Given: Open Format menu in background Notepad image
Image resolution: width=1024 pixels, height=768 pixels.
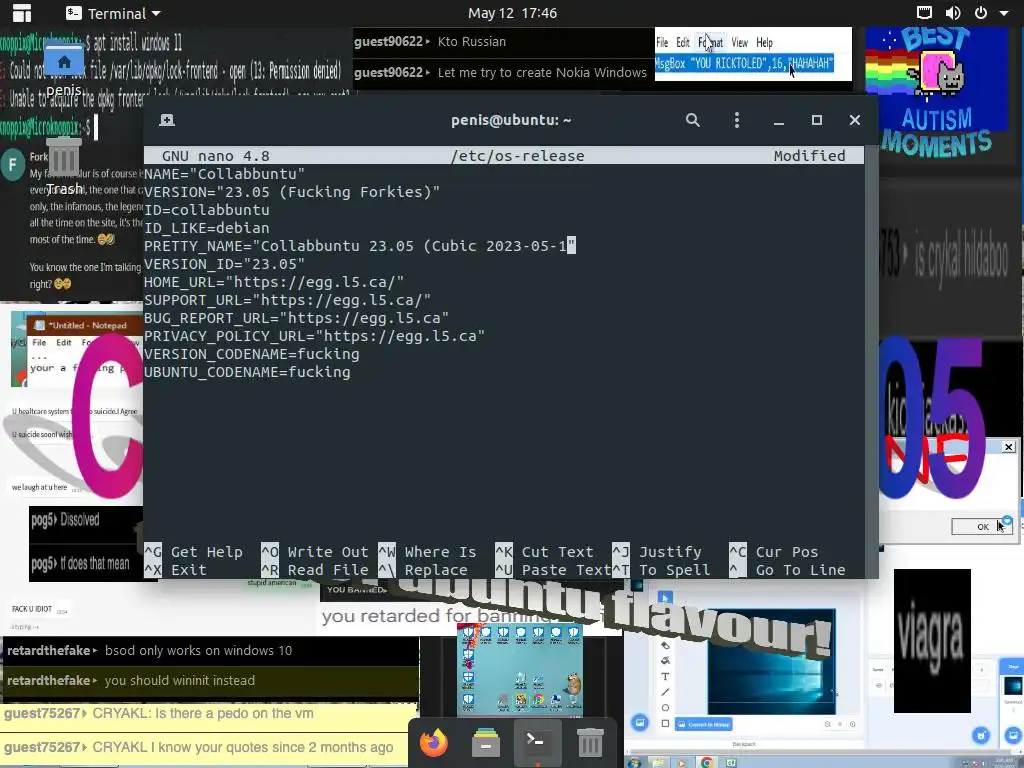Looking at the screenshot, I should [x=711, y=42].
